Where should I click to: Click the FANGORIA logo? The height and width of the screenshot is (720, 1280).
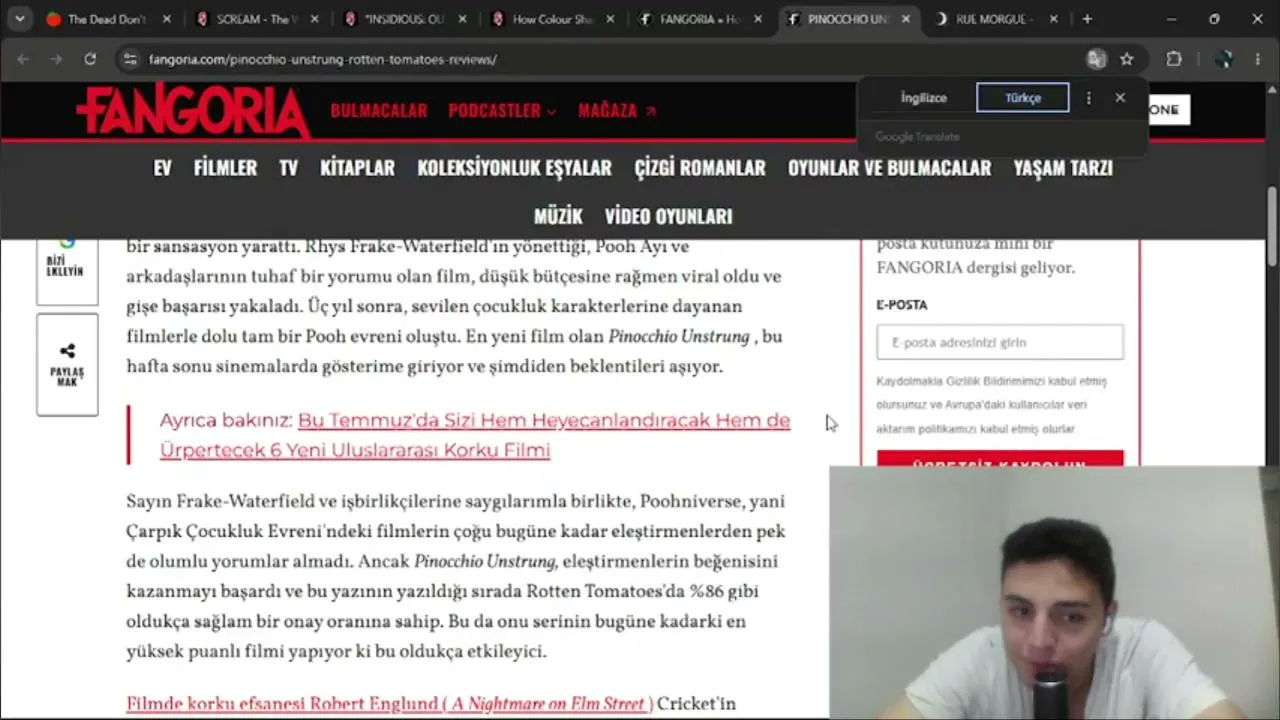(x=193, y=110)
